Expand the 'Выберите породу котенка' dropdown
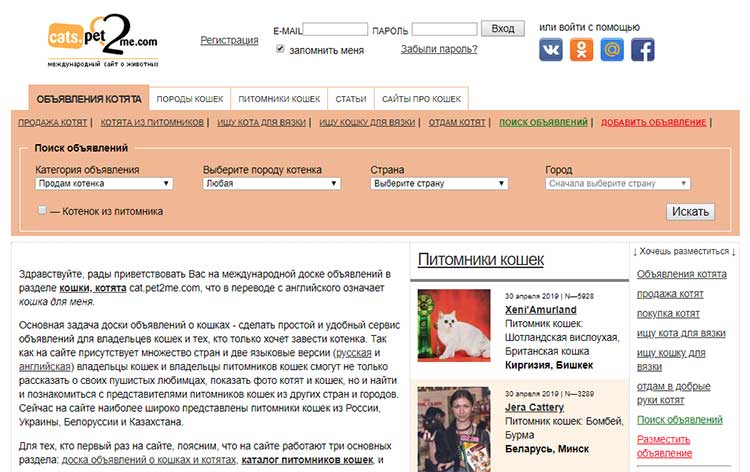750x472 pixels. (271, 184)
